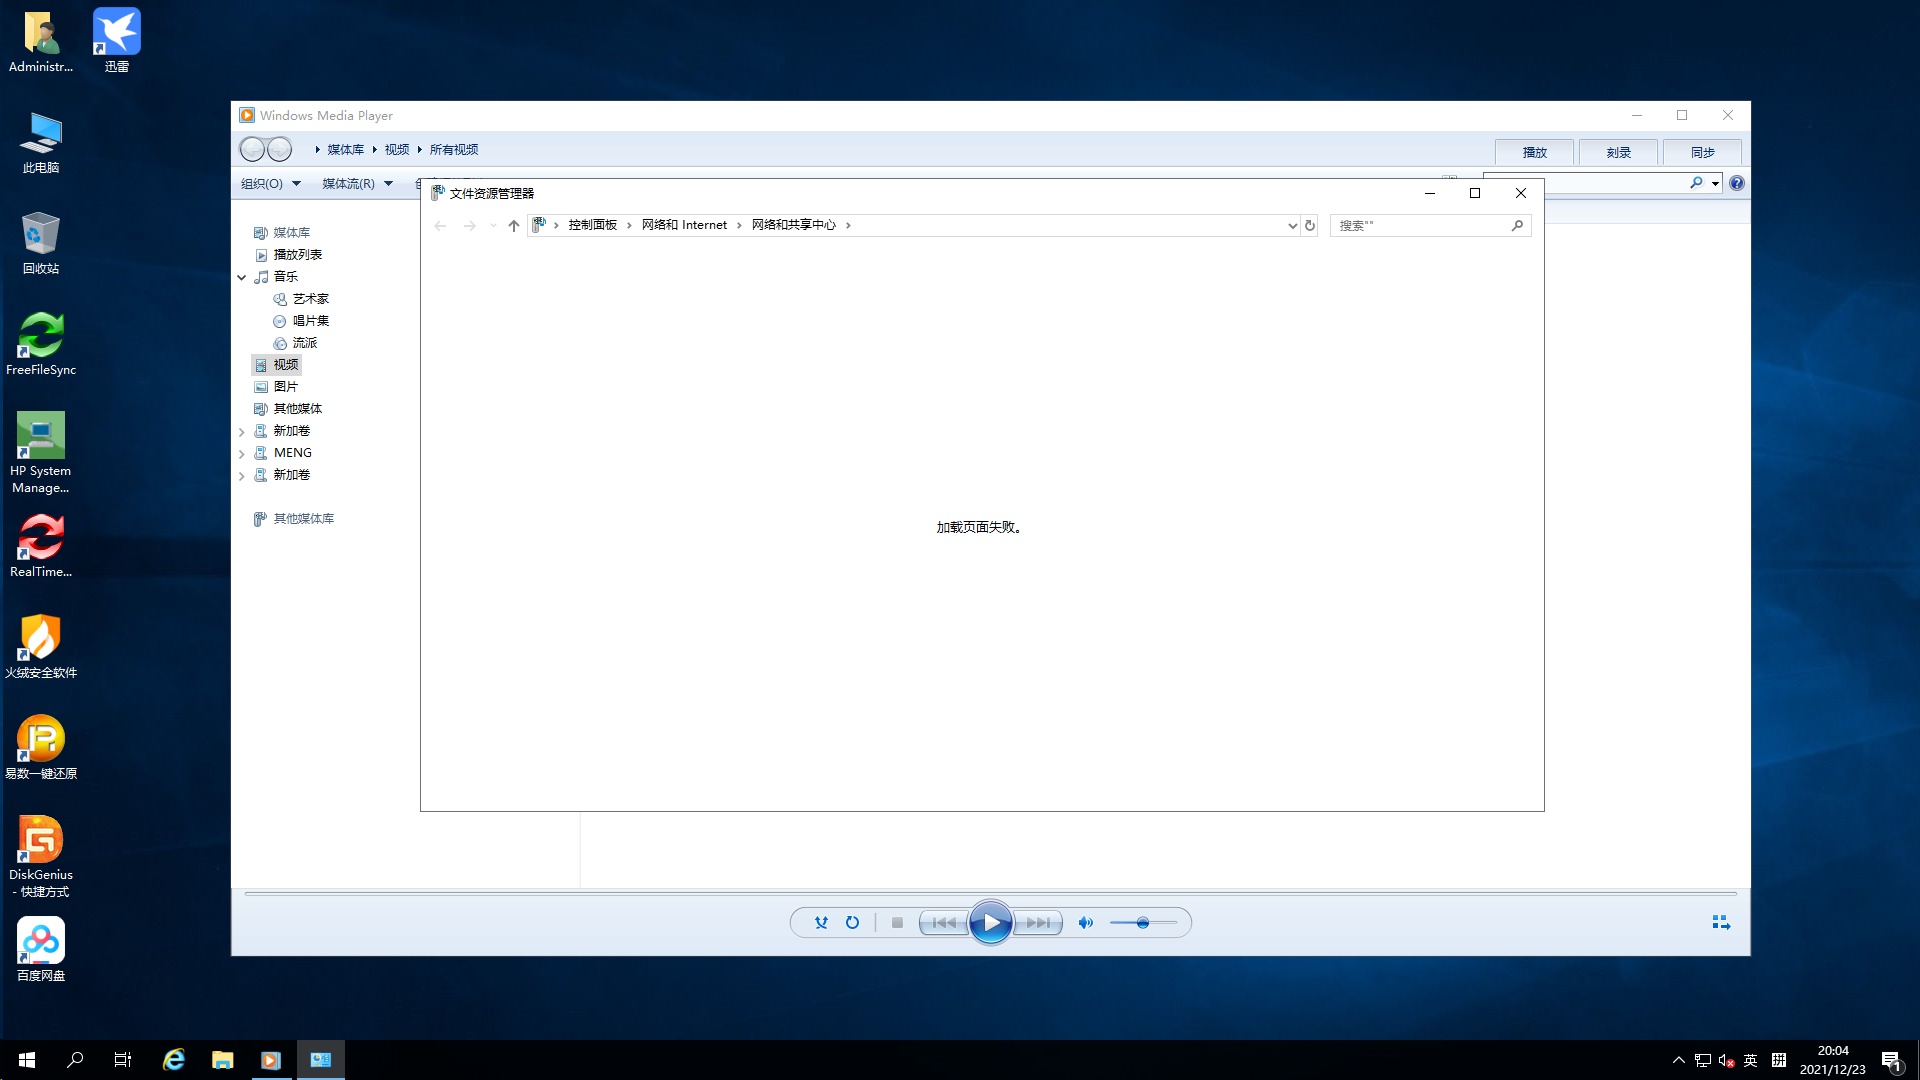Click the Explorer search input box
1920x1080 pixels.
click(x=1420, y=226)
